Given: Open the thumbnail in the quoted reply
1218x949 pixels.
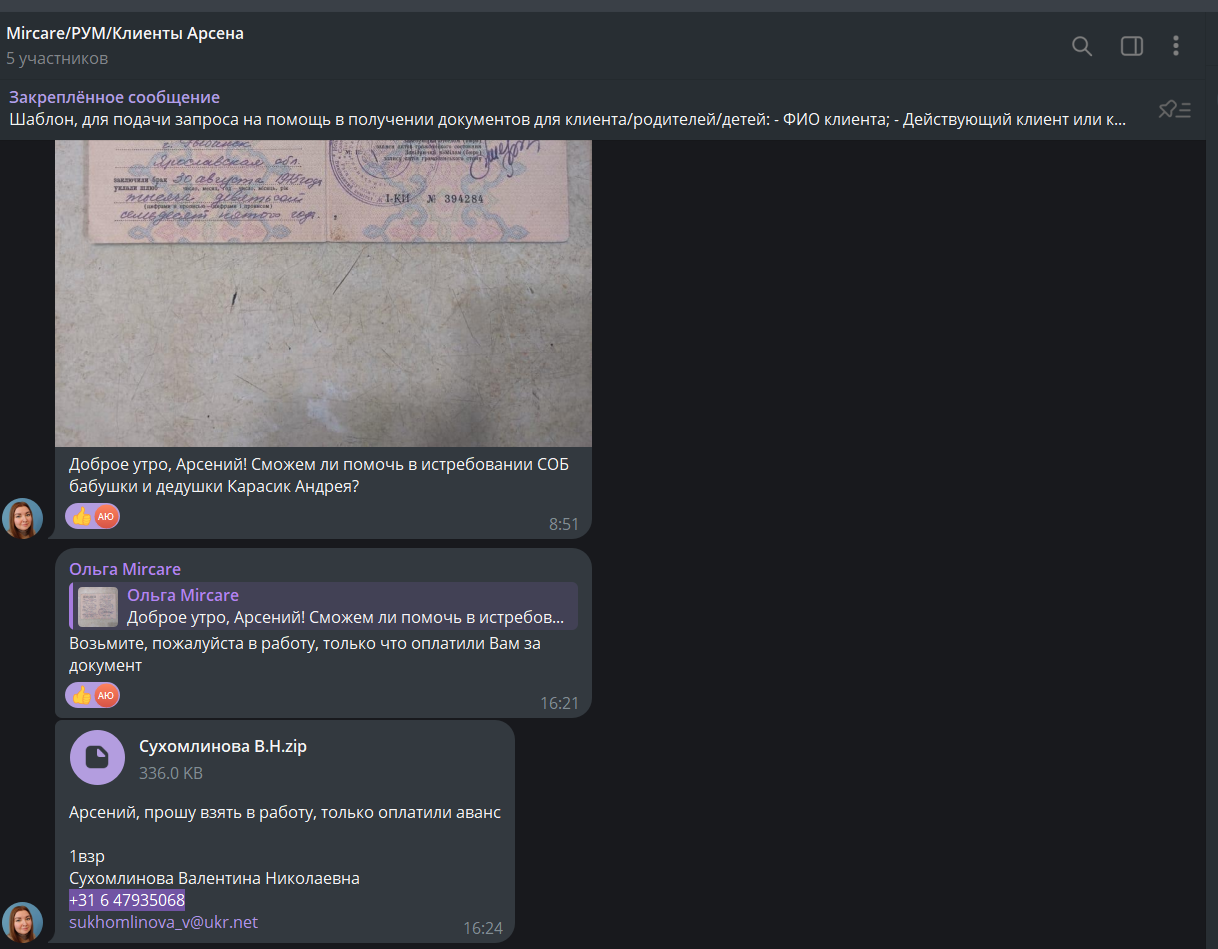Looking at the screenshot, I should (98, 606).
